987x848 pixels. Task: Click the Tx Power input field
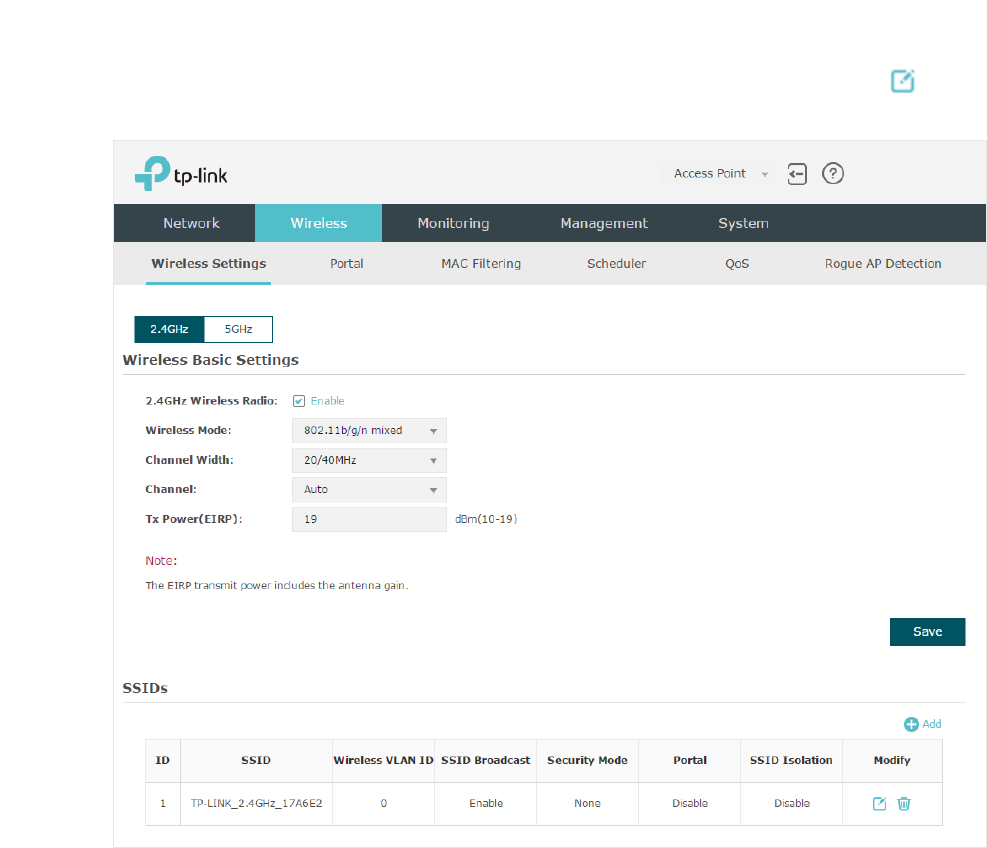point(369,519)
